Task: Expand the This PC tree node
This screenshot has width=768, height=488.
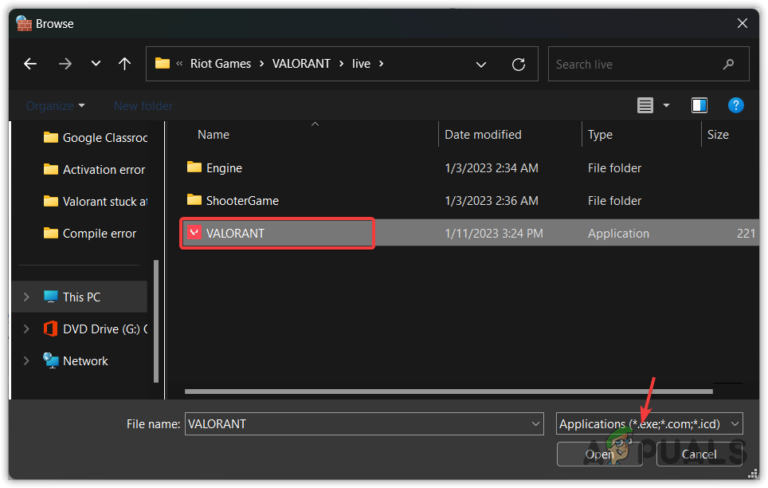Action: (x=26, y=297)
